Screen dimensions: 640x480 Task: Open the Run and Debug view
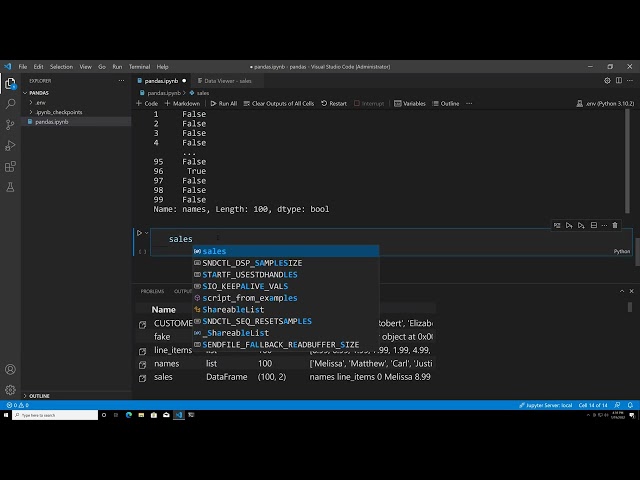pyautogui.click(x=10, y=145)
